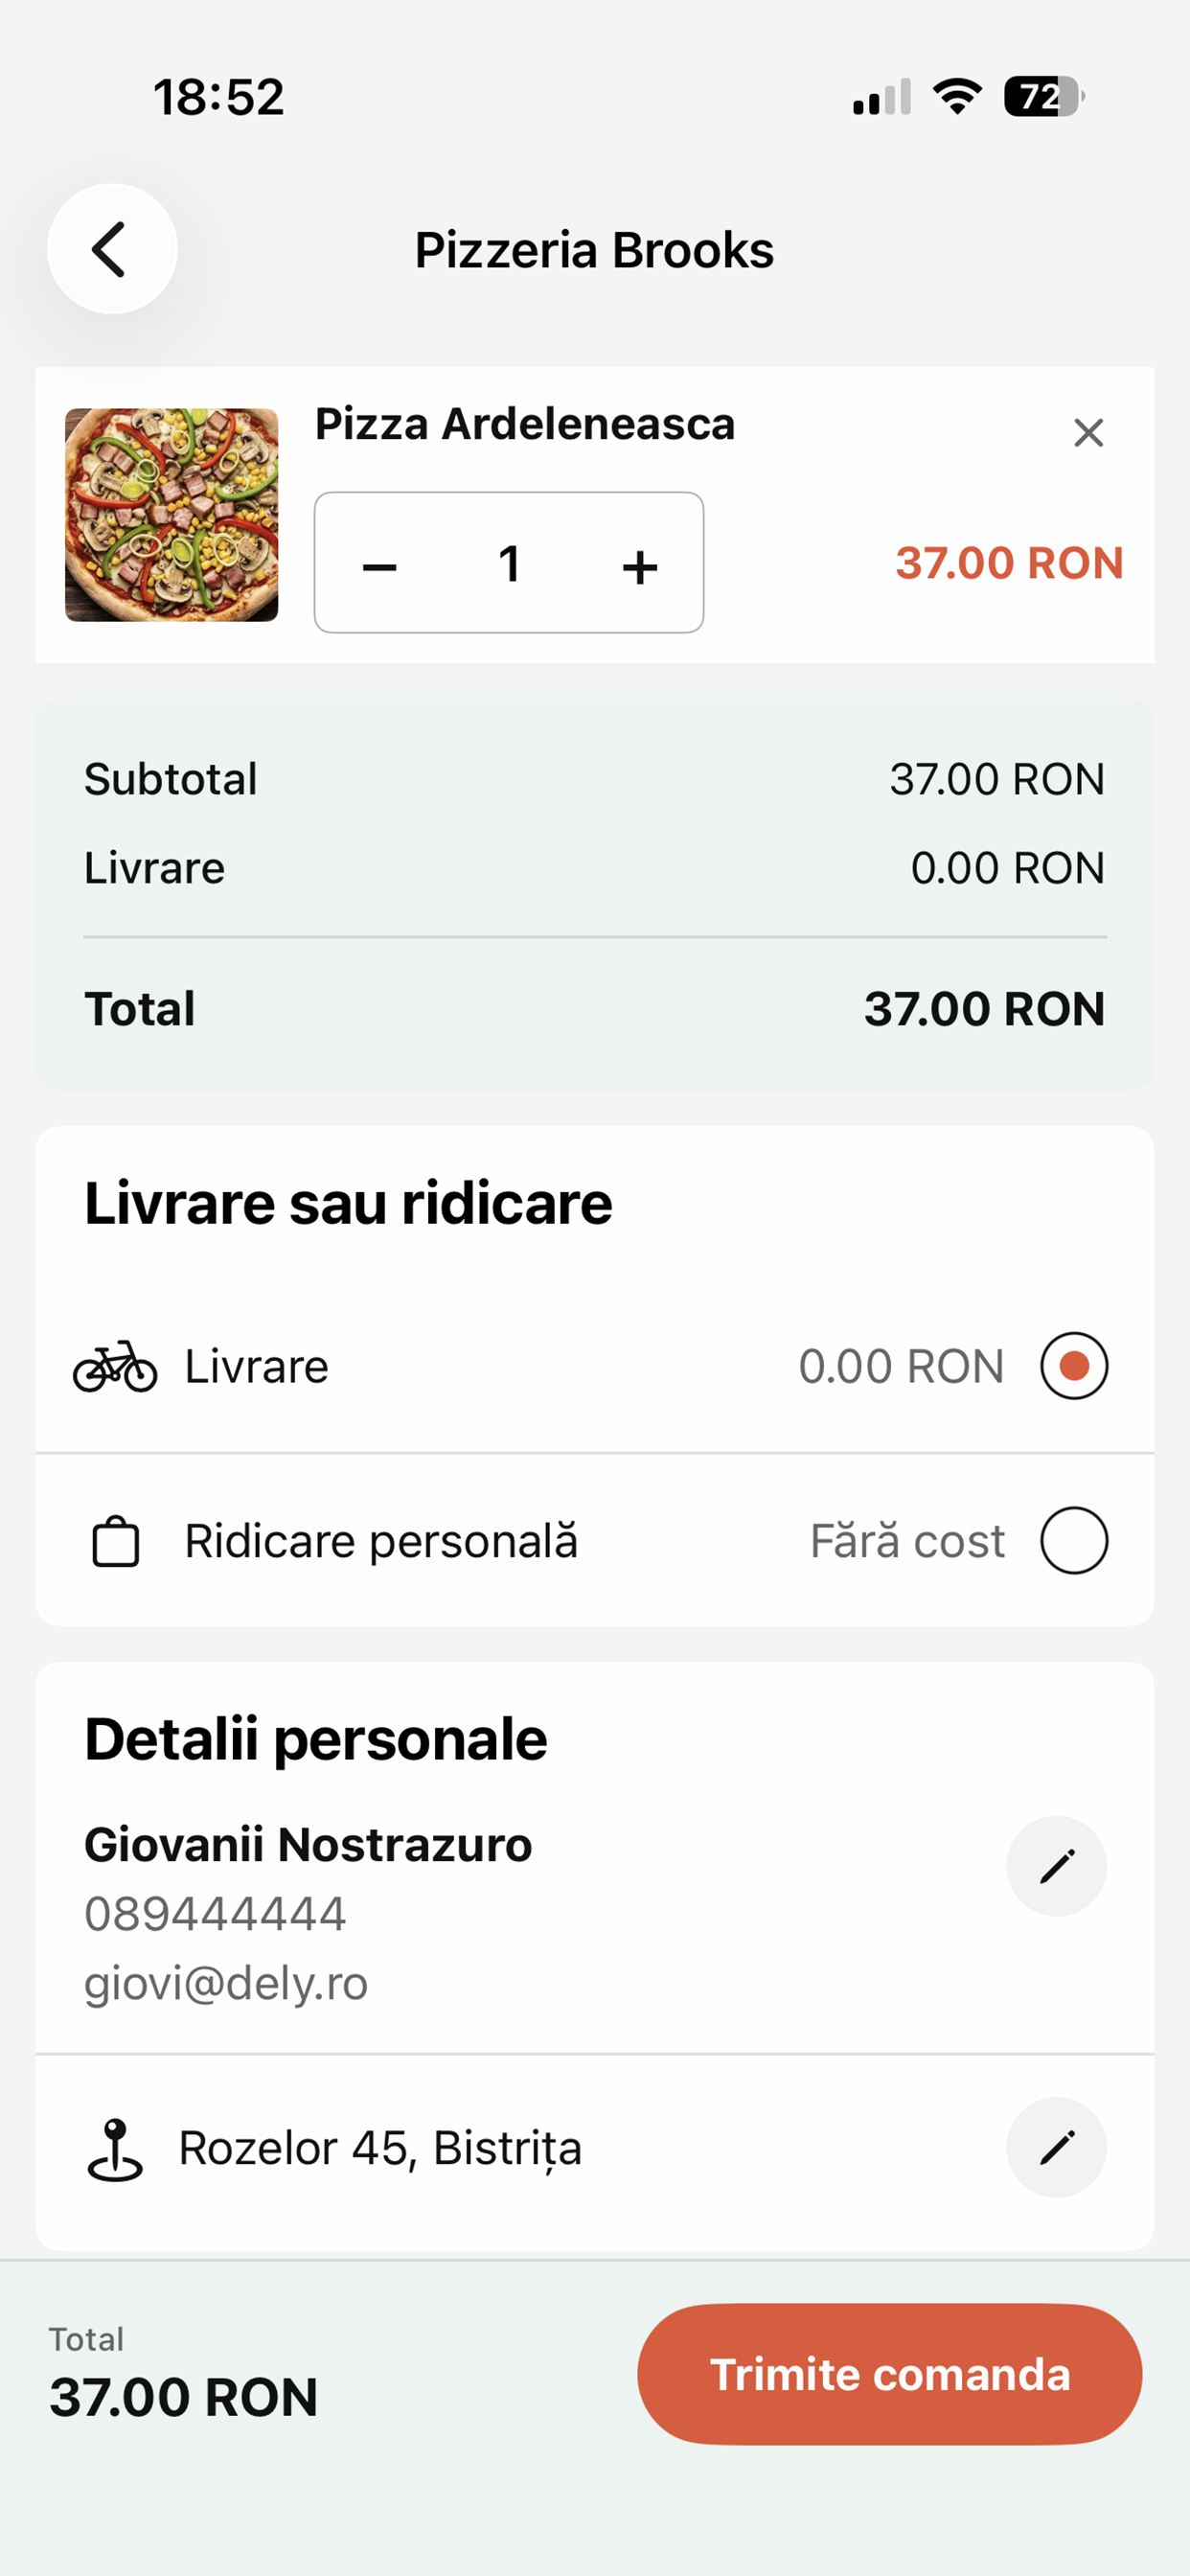Tap the shopping bag pickup icon
Screen dimensions: 1190x2576
tap(116, 1541)
